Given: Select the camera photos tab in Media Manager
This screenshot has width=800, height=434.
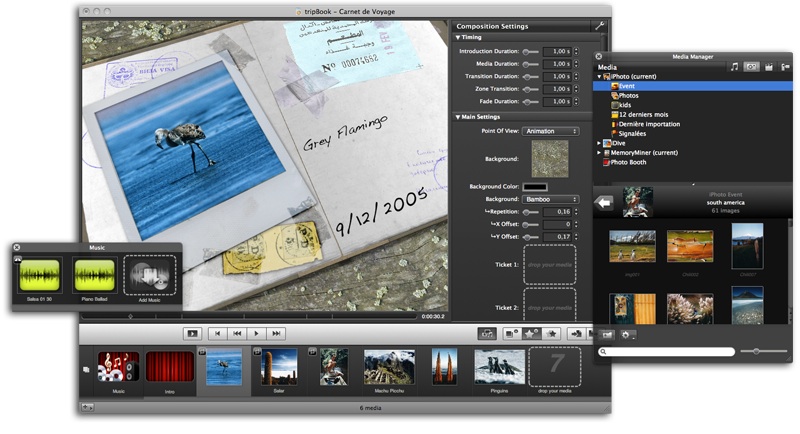Looking at the screenshot, I should pyautogui.click(x=751, y=67).
